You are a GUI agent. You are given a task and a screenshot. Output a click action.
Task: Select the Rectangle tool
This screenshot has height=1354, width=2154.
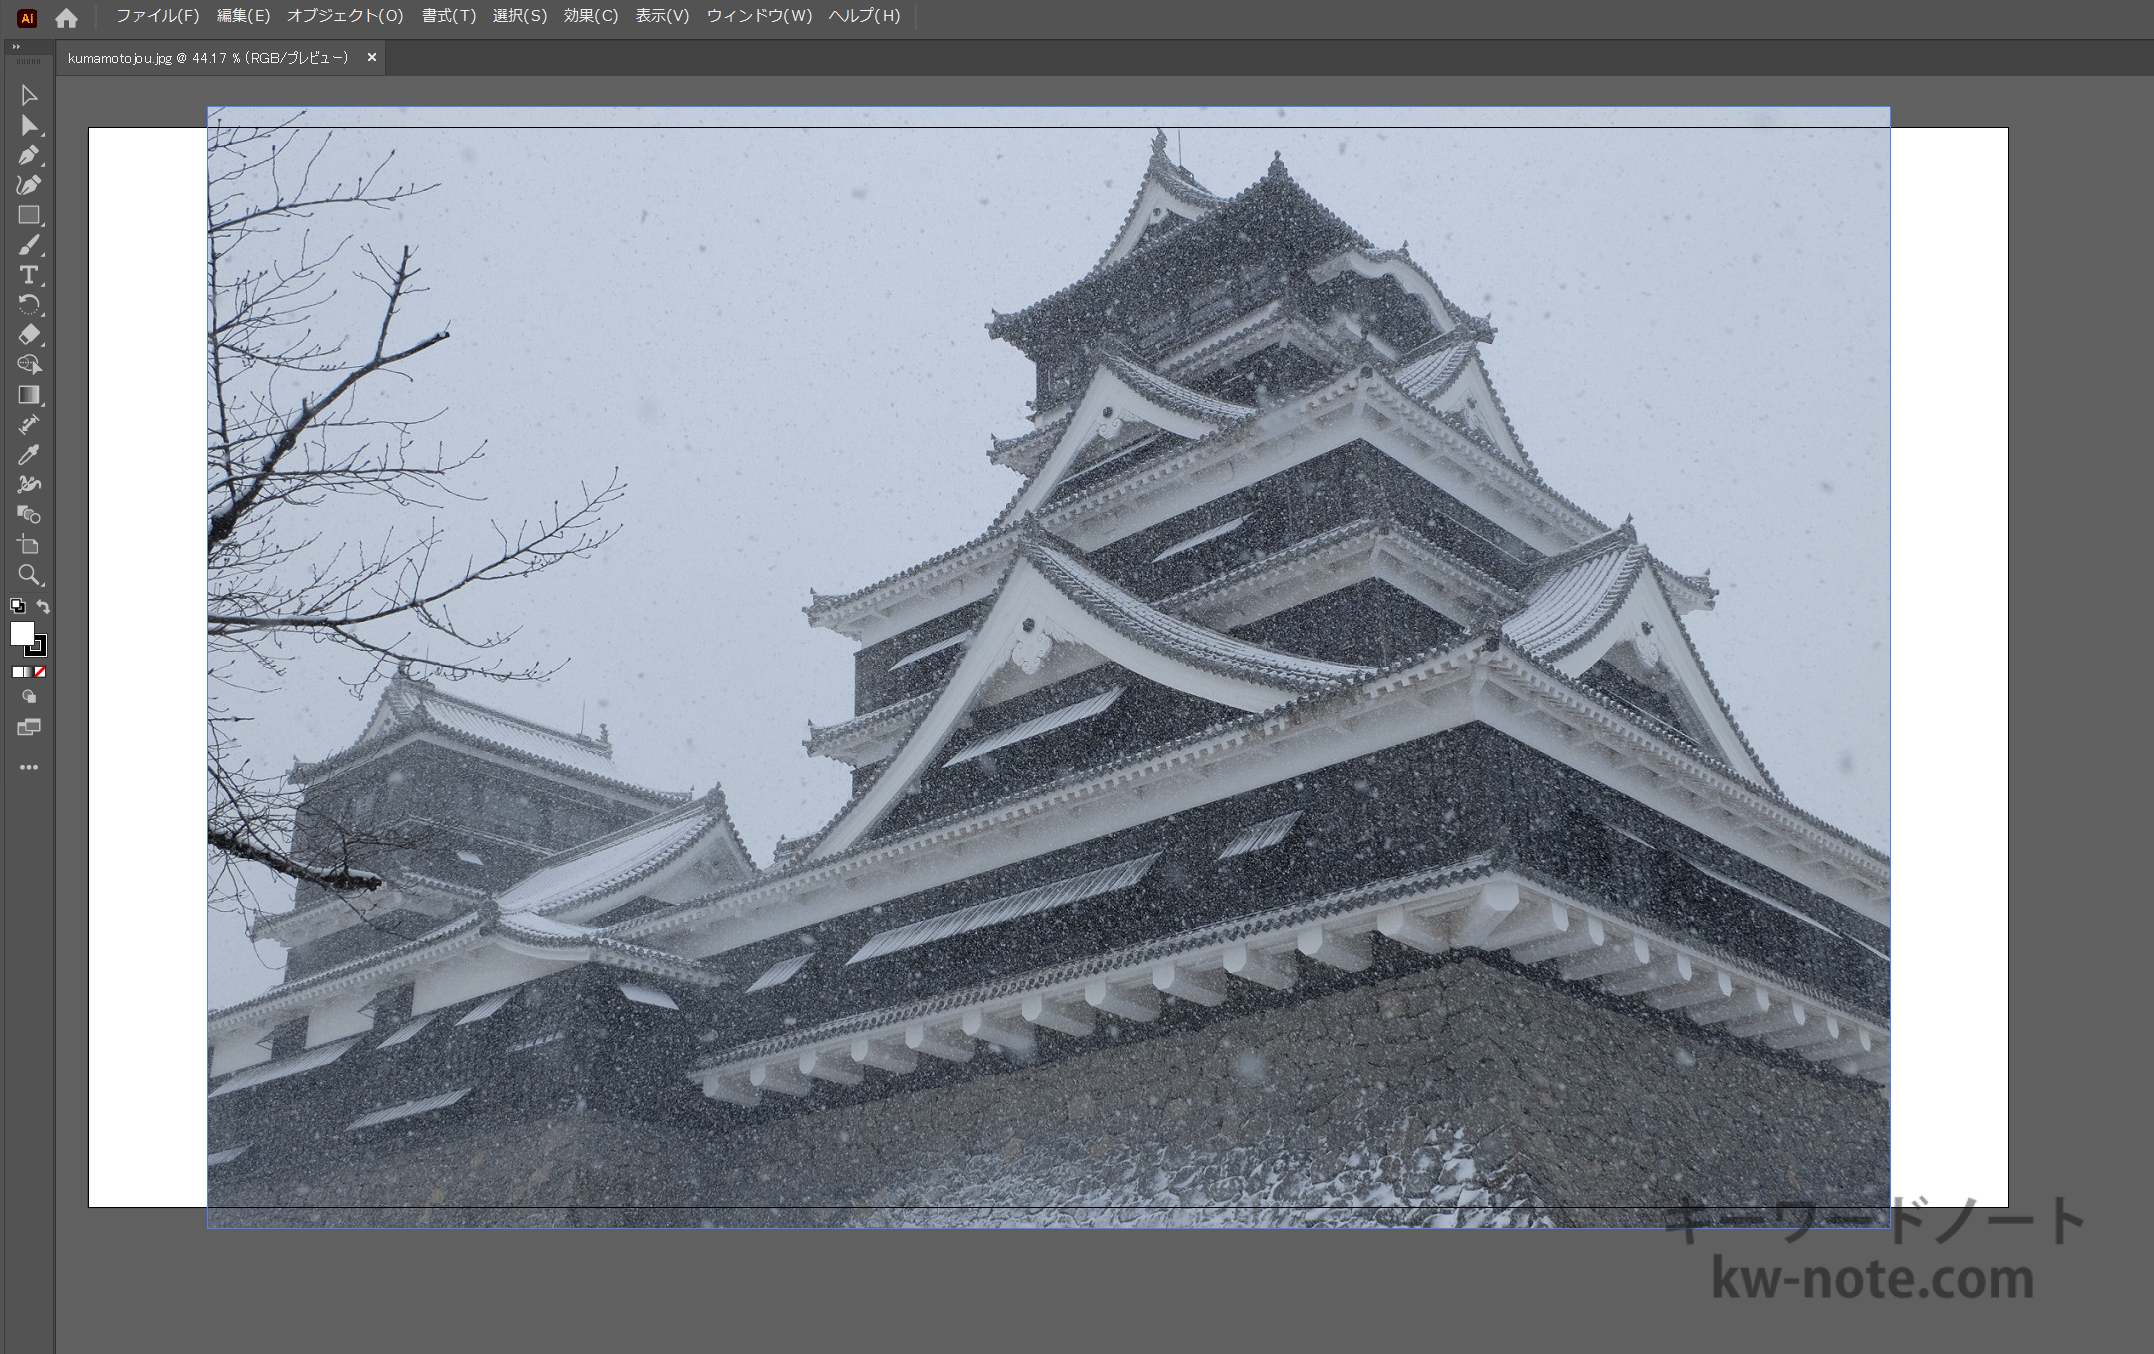coord(28,215)
